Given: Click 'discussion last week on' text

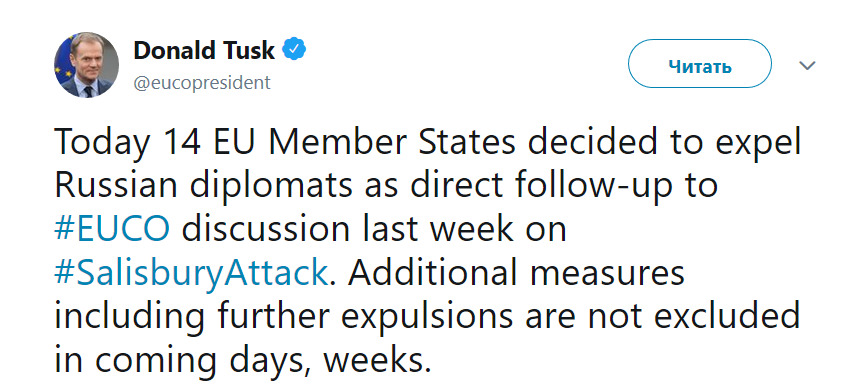Looking at the screenshot, I should 374,230.
